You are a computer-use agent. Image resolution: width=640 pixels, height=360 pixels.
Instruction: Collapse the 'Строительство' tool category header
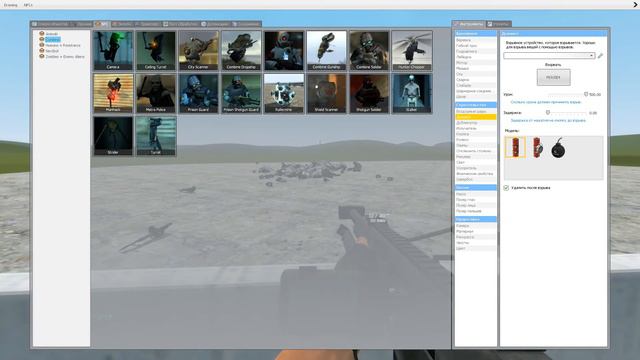tap(476, 105)
